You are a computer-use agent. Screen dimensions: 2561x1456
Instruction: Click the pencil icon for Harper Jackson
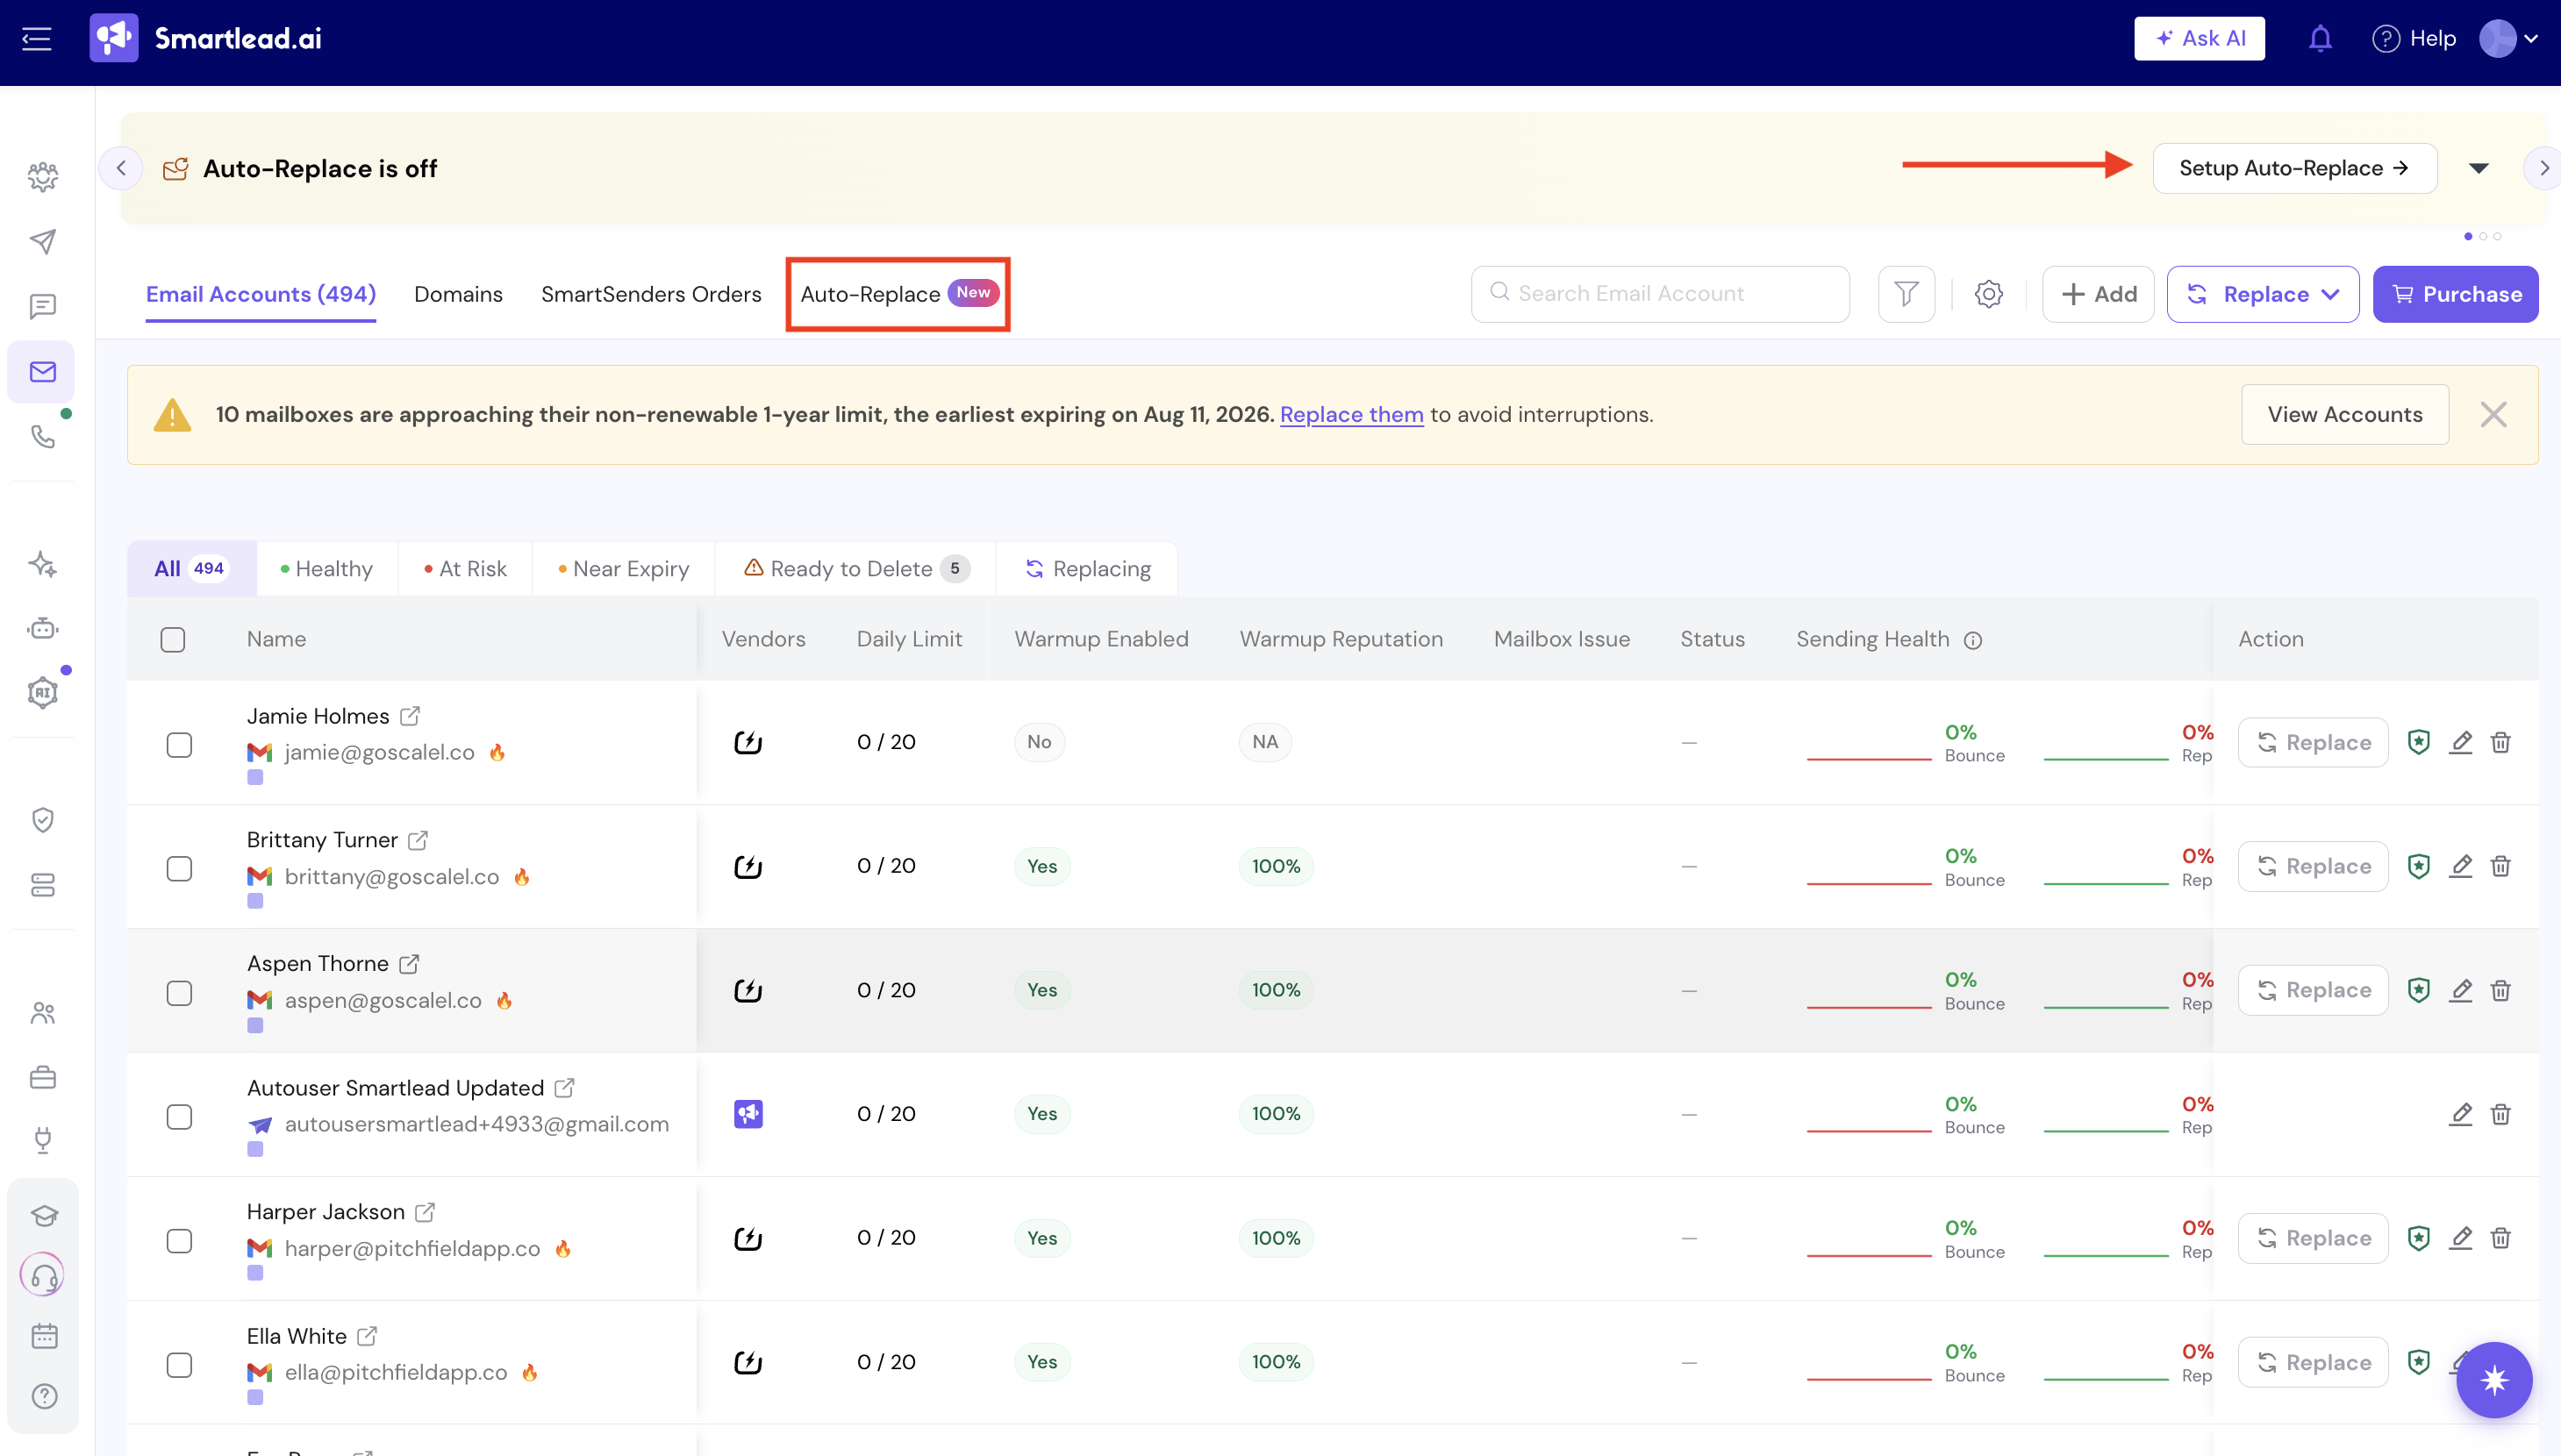coord(2461,1238)
